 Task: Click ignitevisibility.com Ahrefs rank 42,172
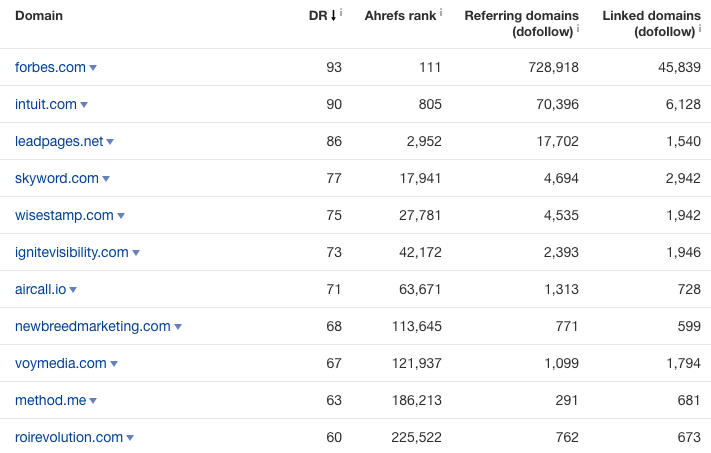420,252
